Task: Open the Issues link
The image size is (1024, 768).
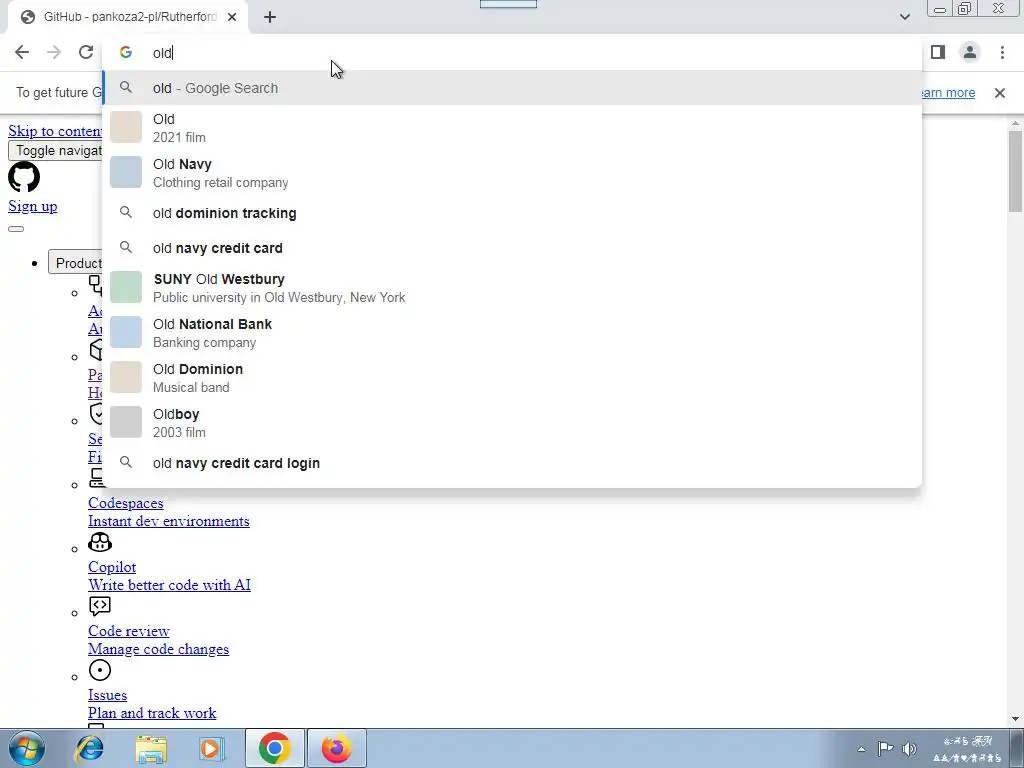Action: (x=108, y=696)
